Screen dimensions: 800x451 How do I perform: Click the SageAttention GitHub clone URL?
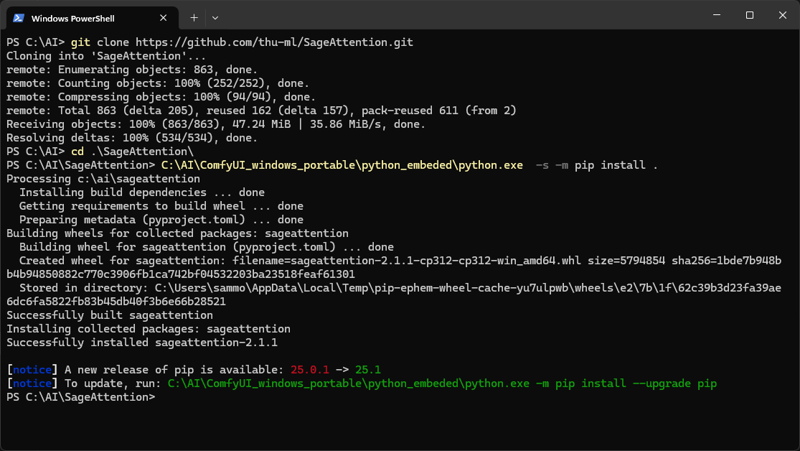coord(274,42)
